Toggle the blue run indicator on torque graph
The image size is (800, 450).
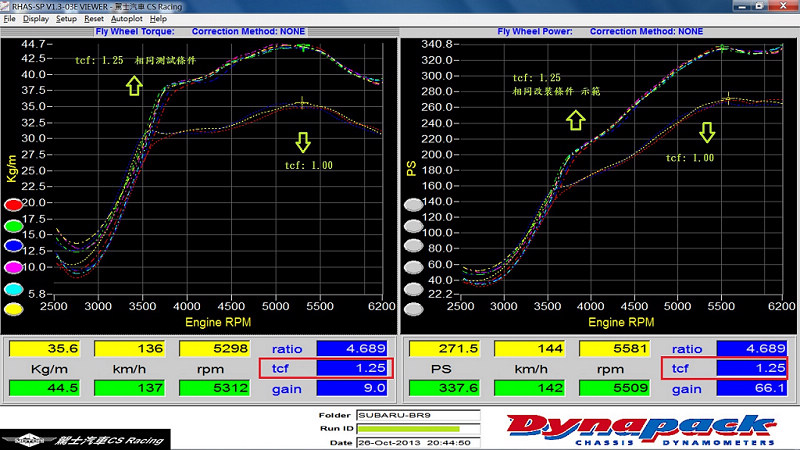tap(14, 245)
